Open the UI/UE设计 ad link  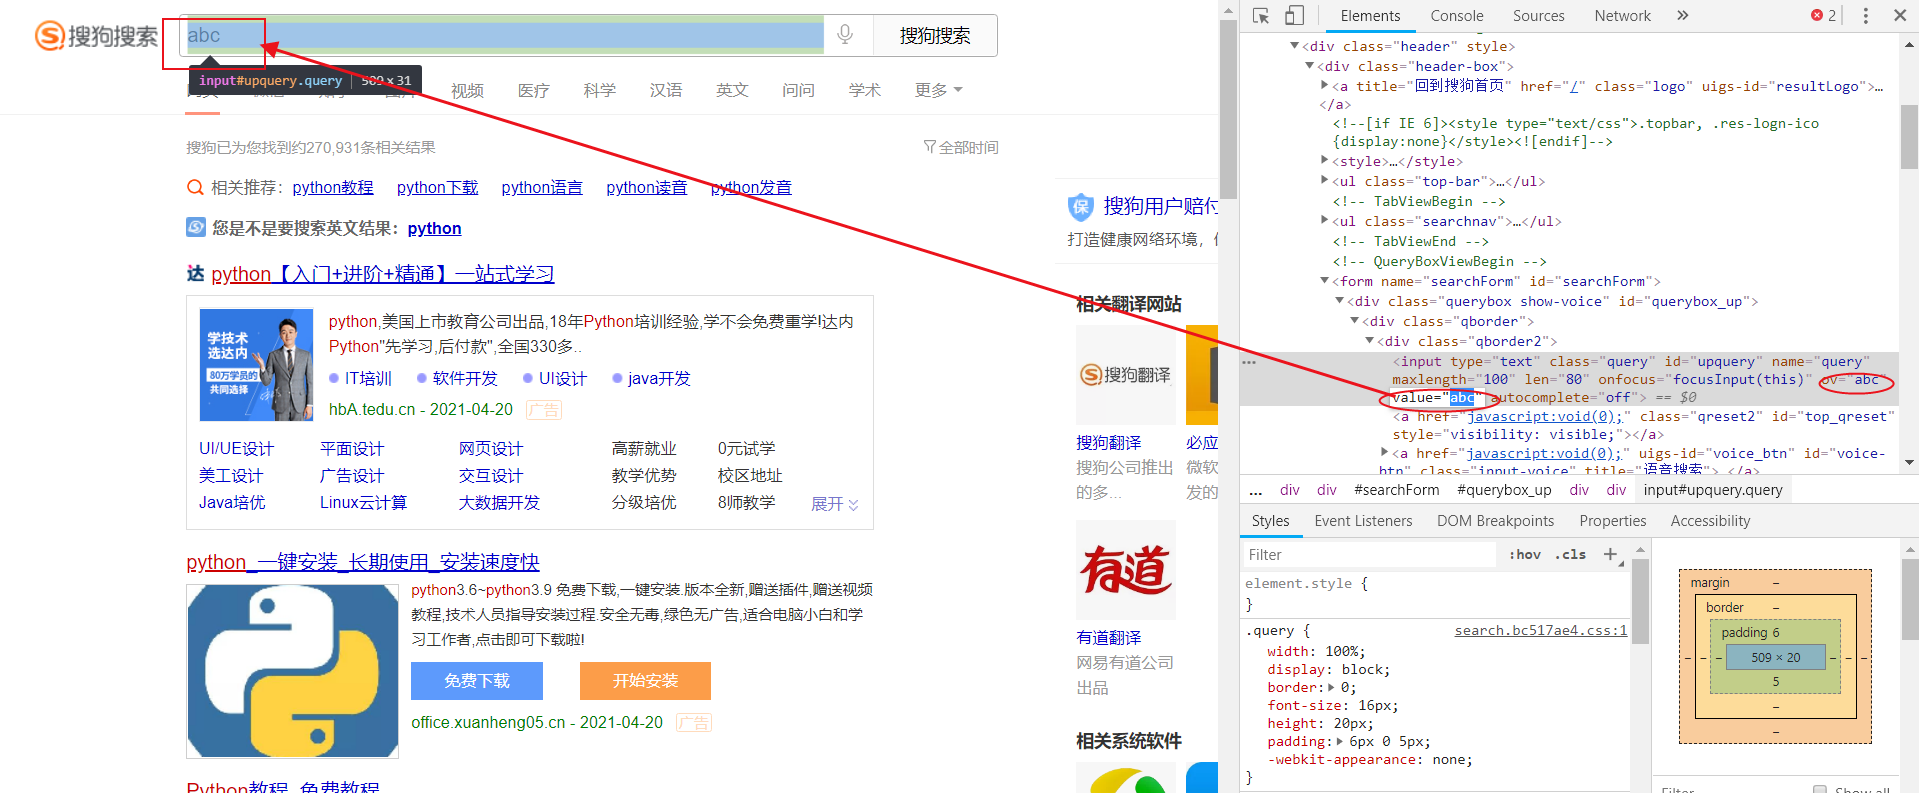[236, 448]
